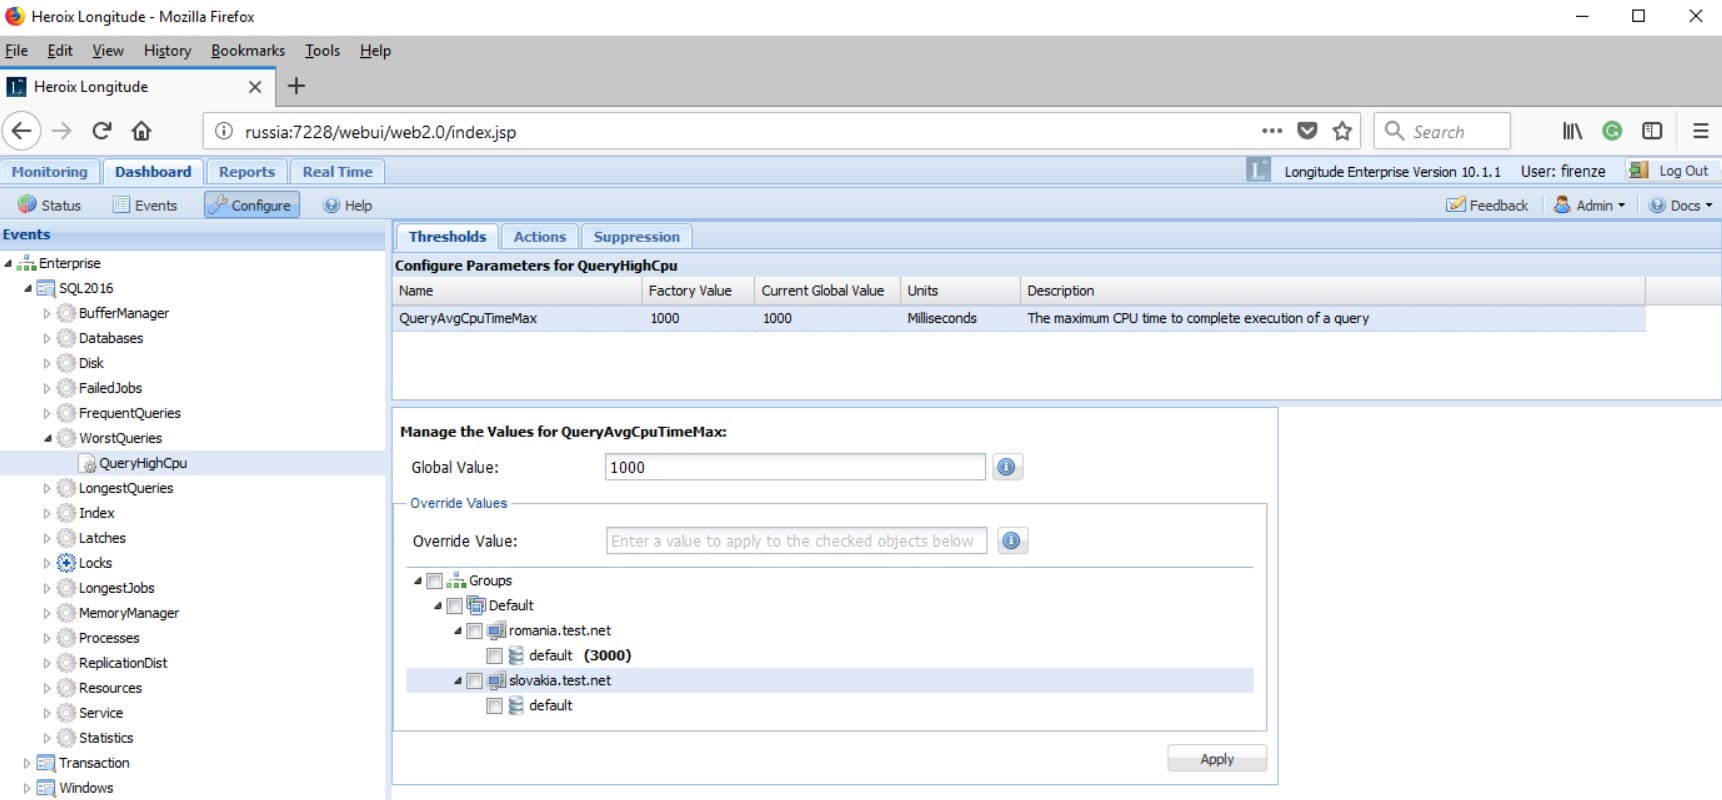The height and width of the screenshot is (800, 1722).
Task: Check the Groups checkbox
Action: 434,581
